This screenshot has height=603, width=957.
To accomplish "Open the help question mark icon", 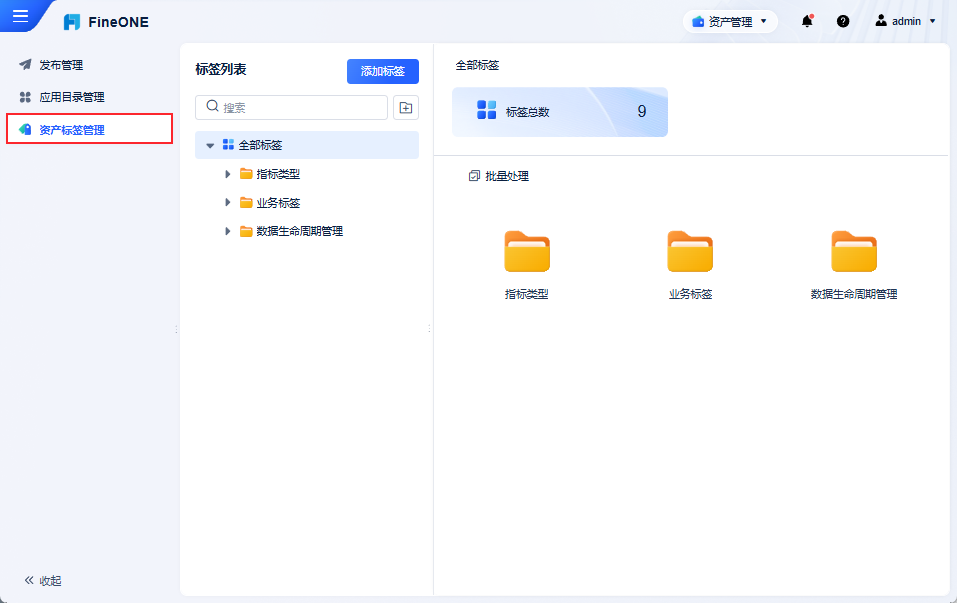I will (x=843, y=21).
